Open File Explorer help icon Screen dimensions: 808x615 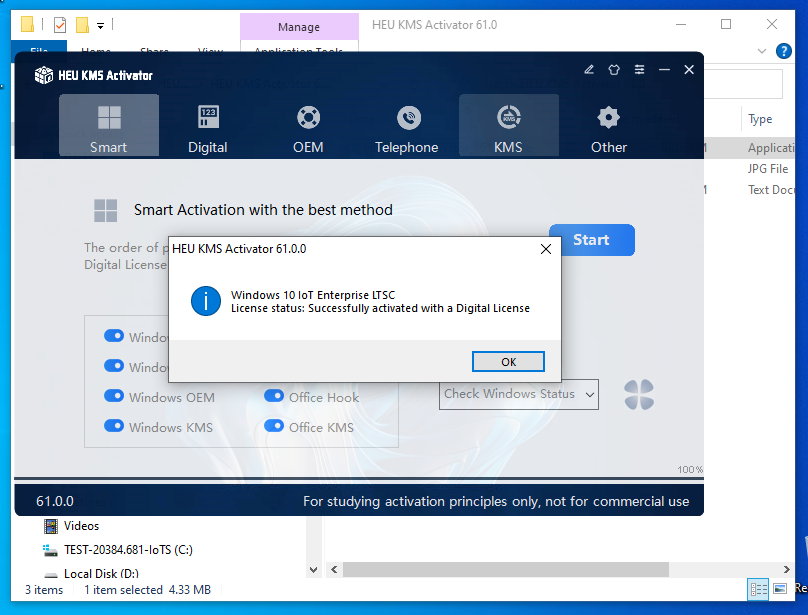click(x=784, y=51)
